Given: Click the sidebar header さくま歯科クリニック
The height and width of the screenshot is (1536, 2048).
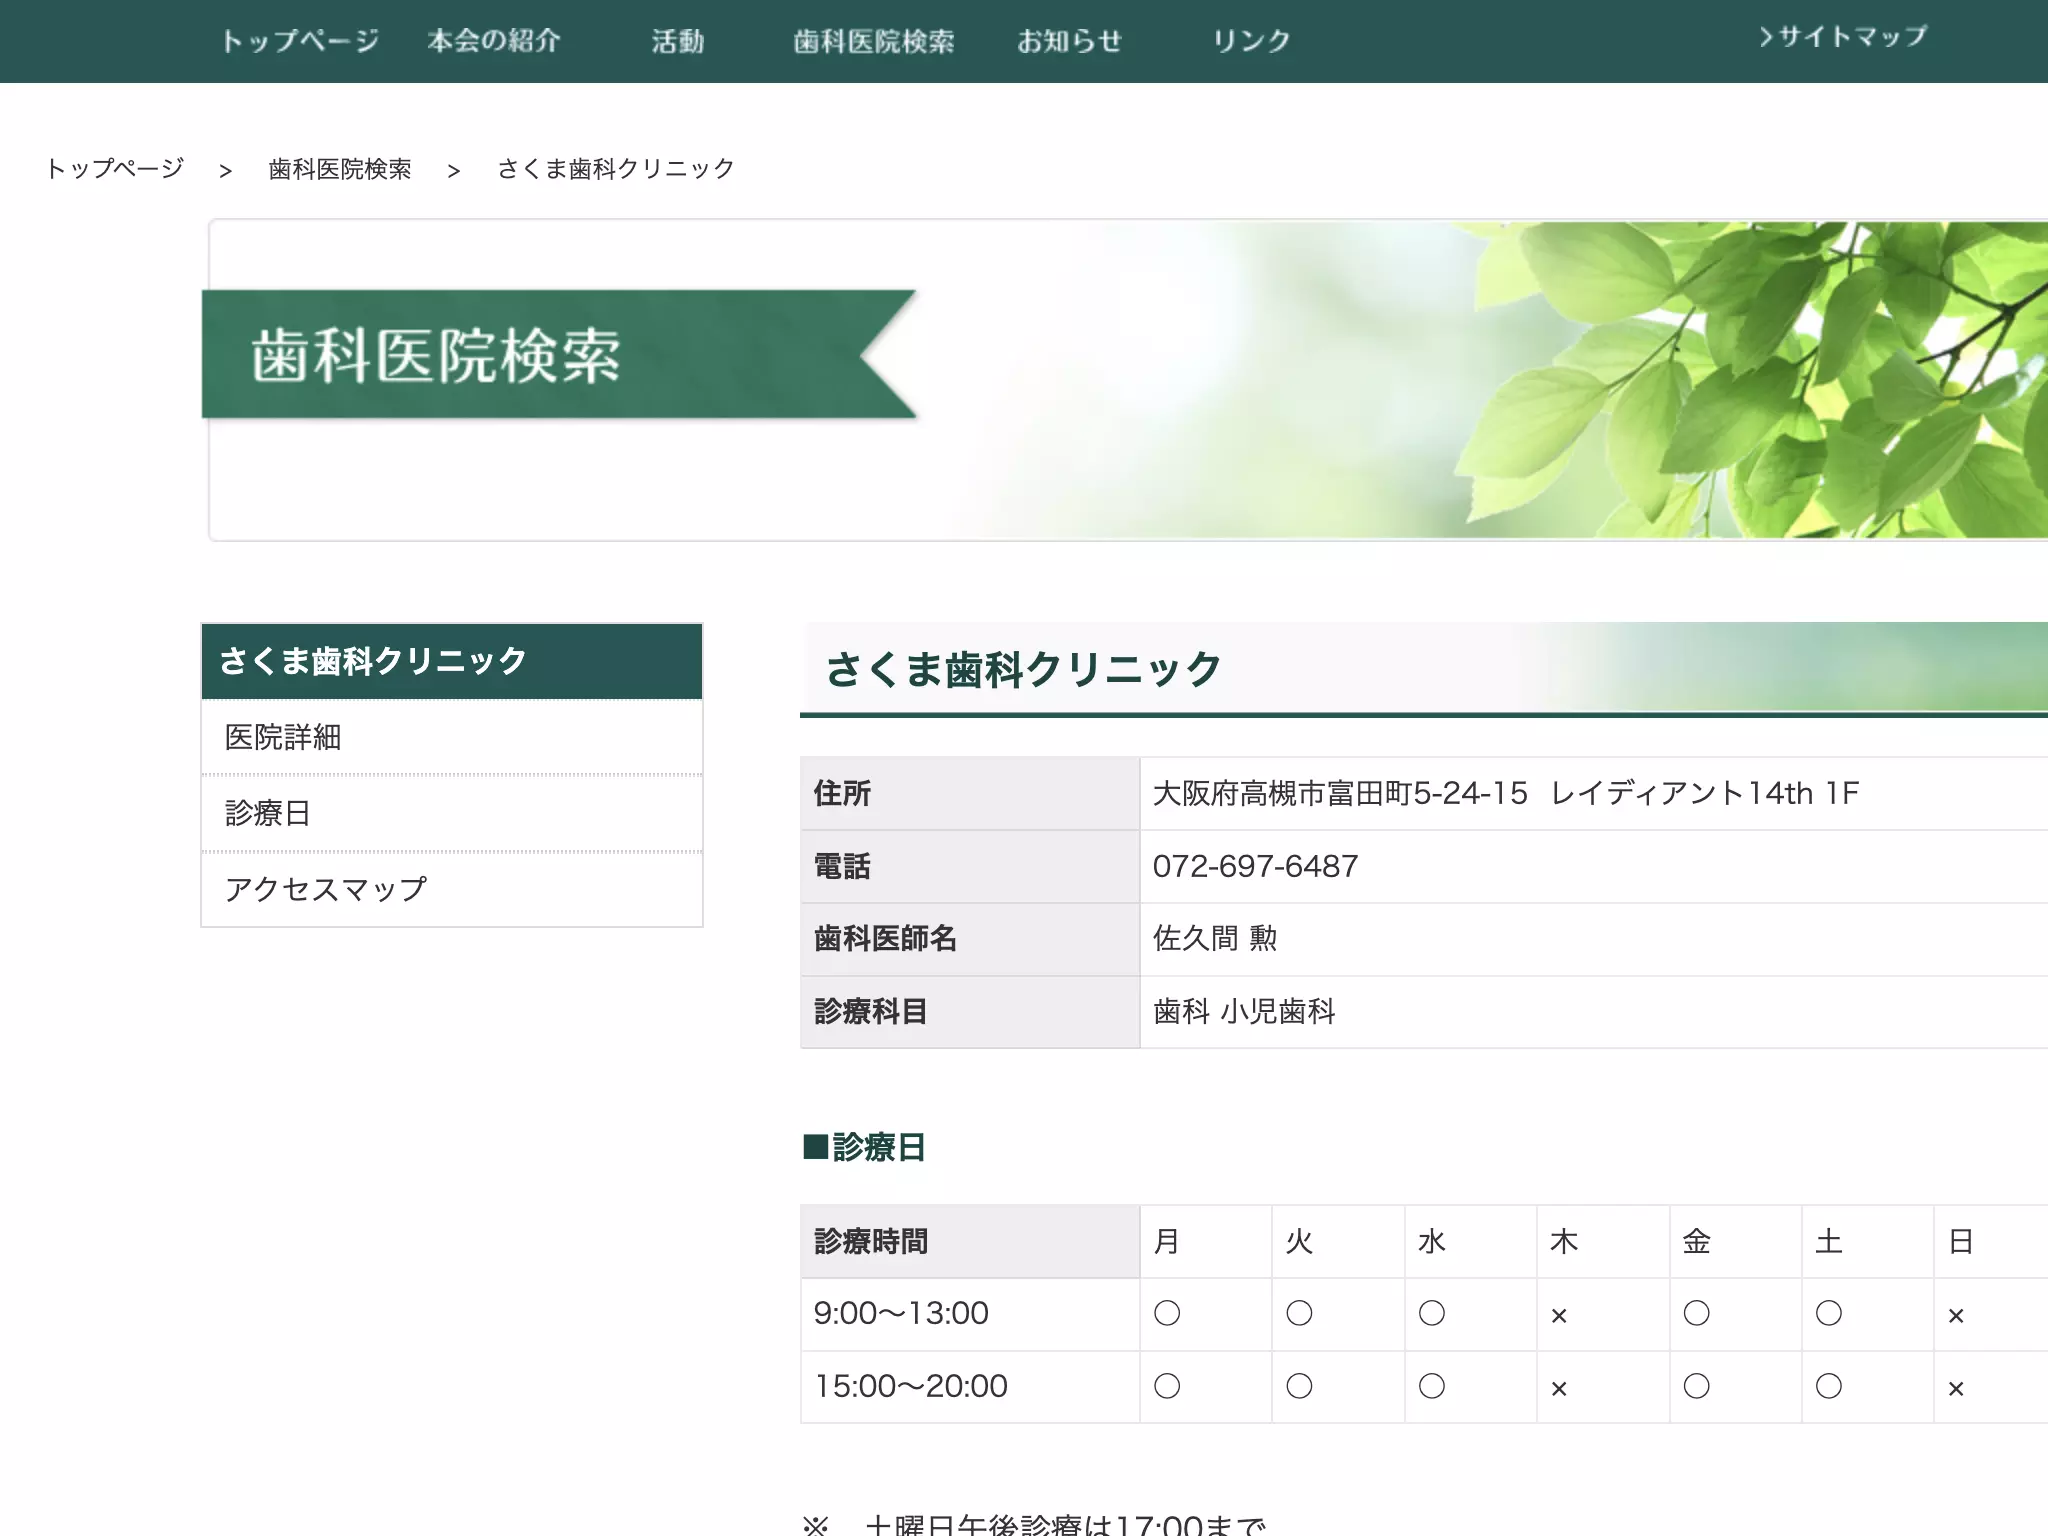Looking at the screenshot, I should 452,661.
